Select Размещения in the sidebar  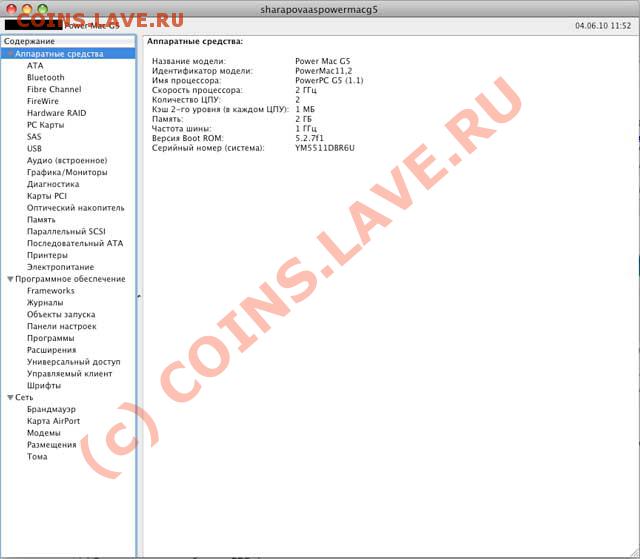click(52, 445)
